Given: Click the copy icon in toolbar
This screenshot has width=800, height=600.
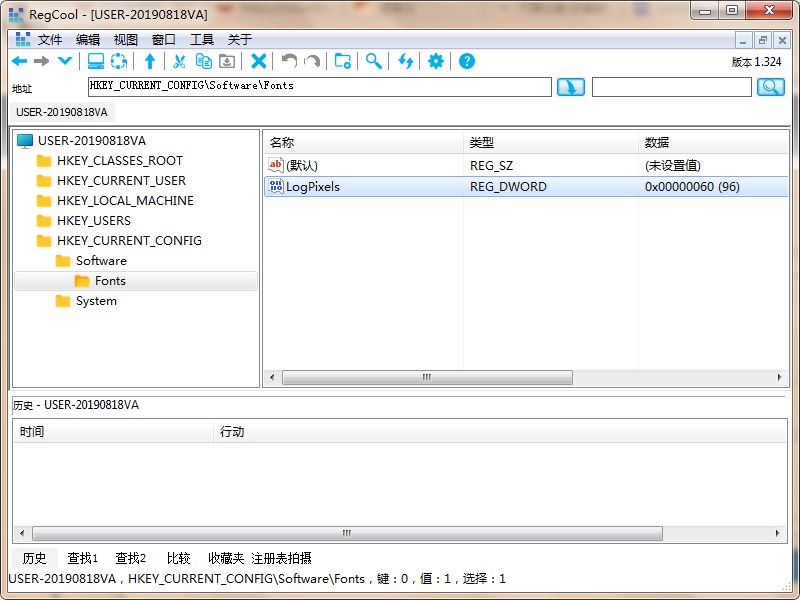Looking at the screenshot, I should click(x=203, y=61).
